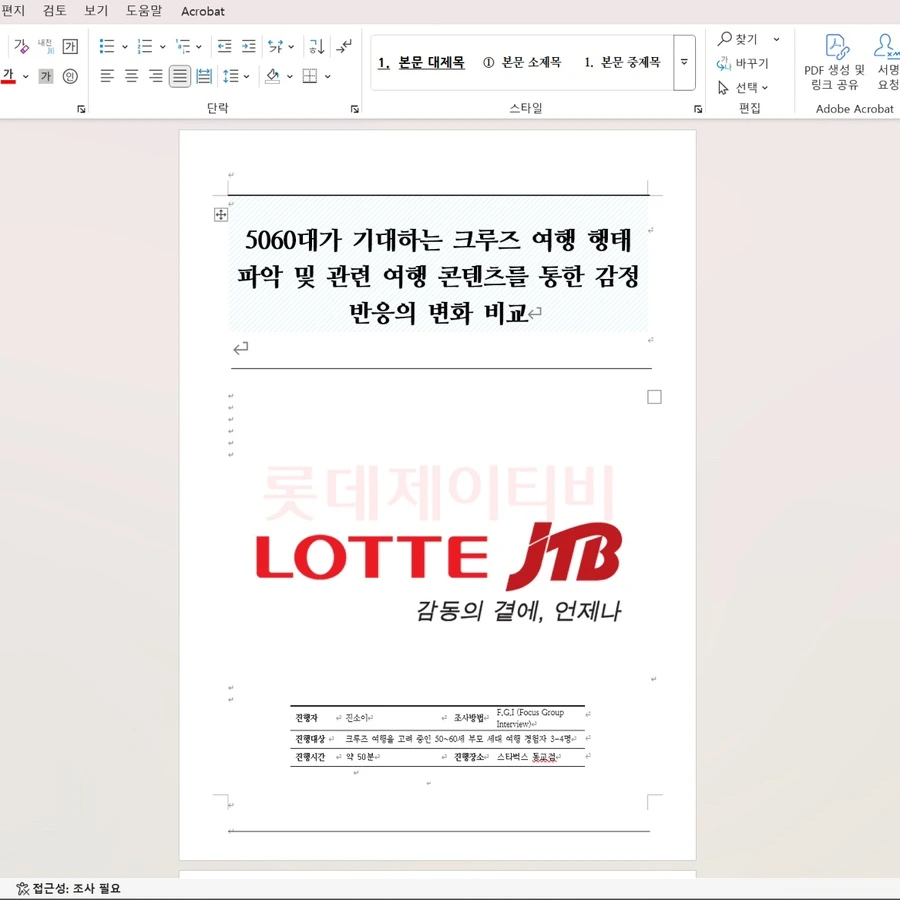Click the phonetic guide icon

pyautogui.click(x=46, y=46)
